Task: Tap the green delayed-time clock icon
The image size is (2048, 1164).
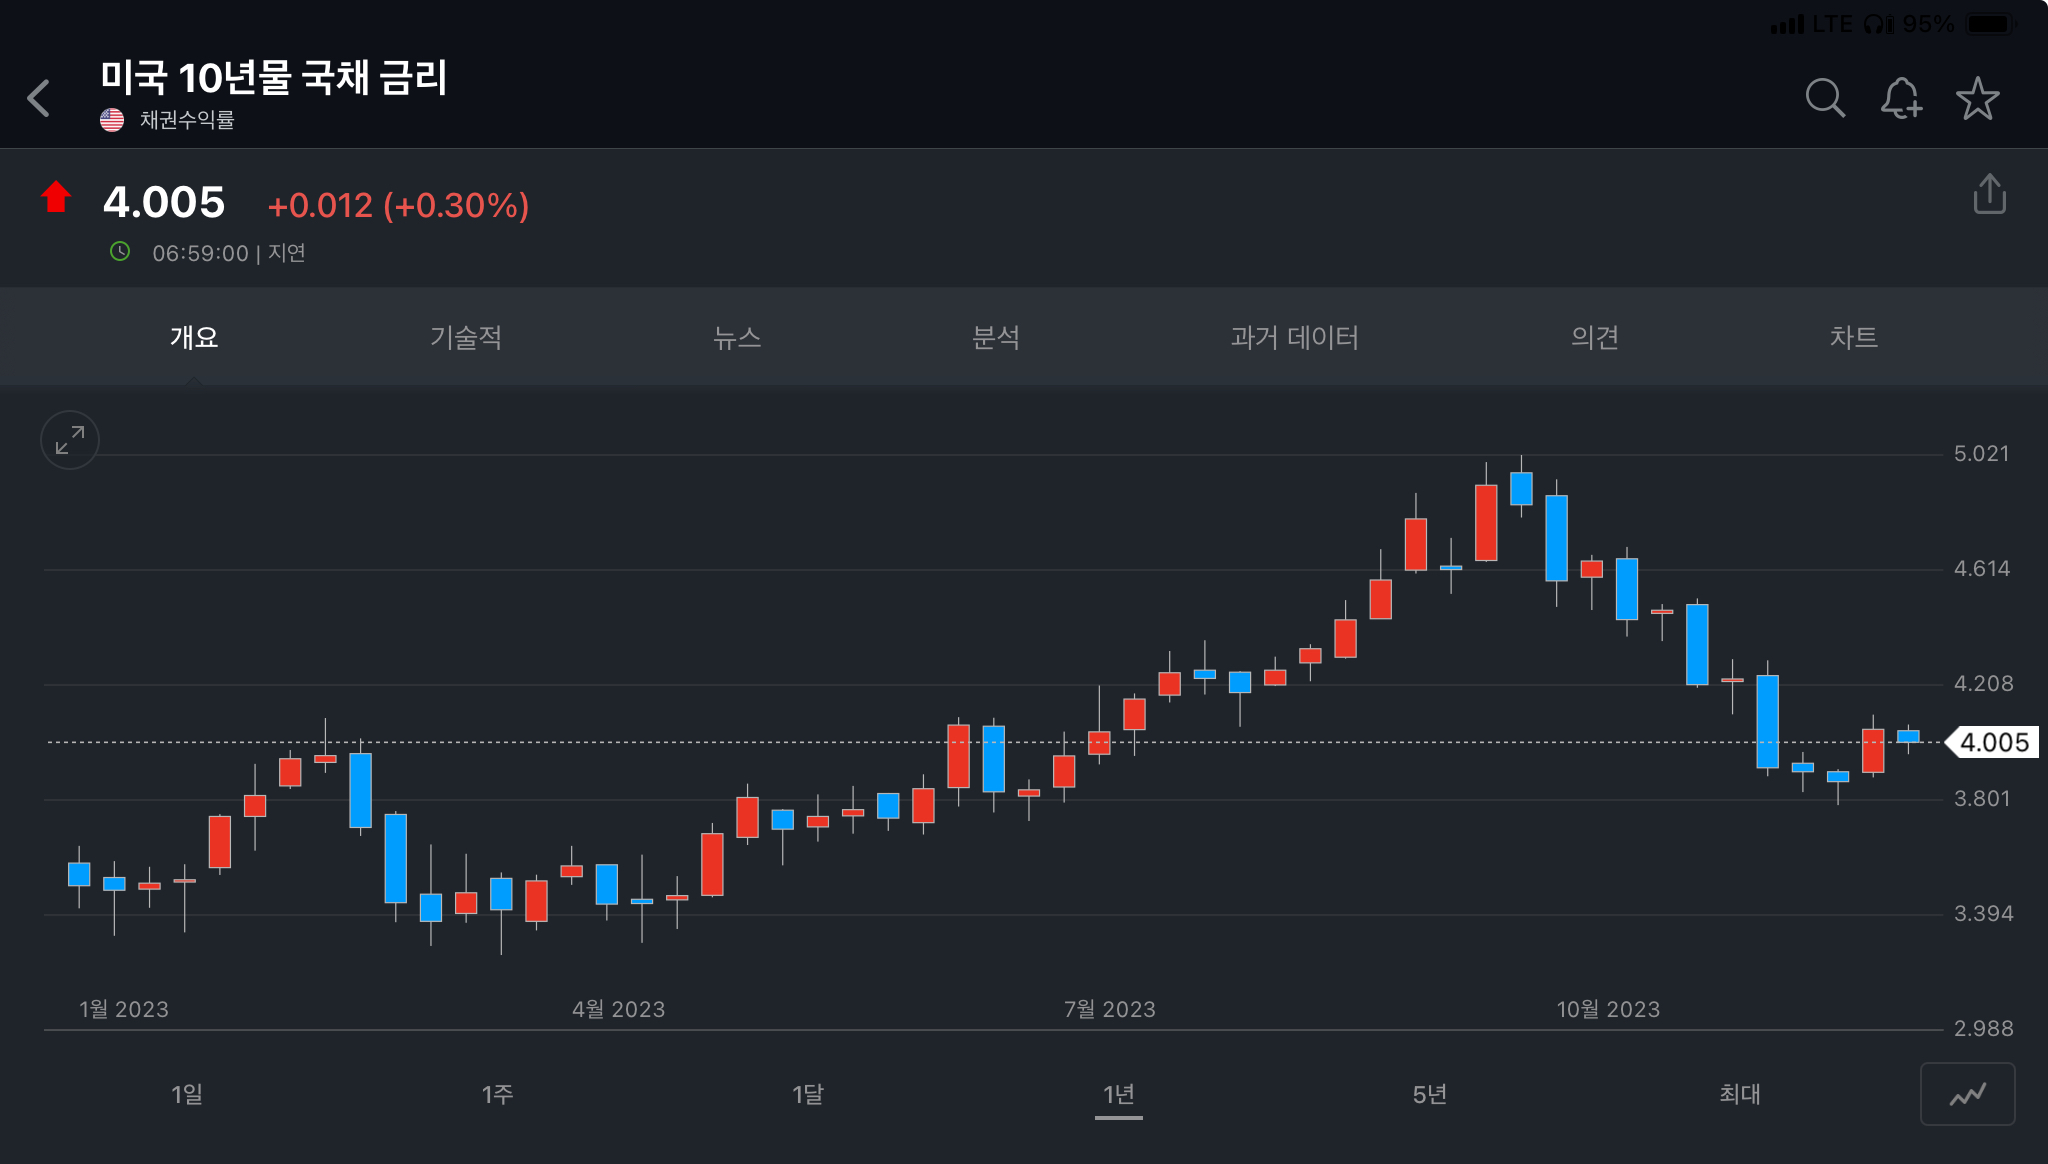Action: [x=120, y=252]
